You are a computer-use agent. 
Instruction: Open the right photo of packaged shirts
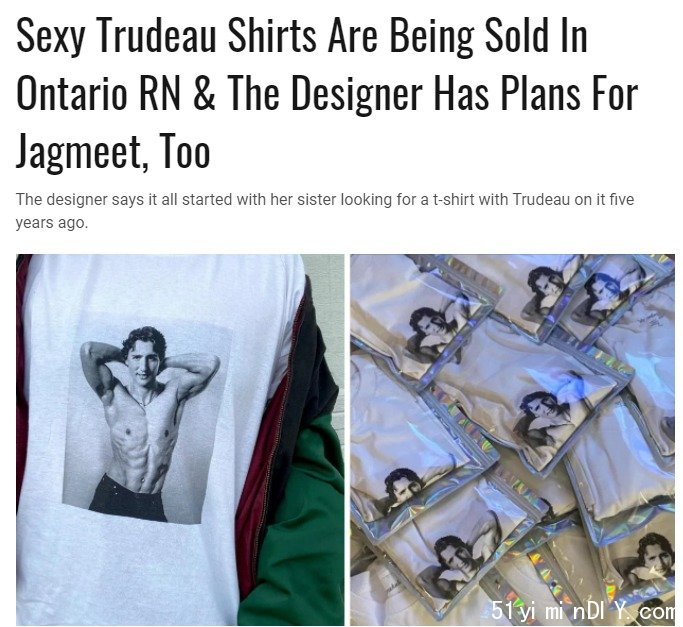pos(513,439)
